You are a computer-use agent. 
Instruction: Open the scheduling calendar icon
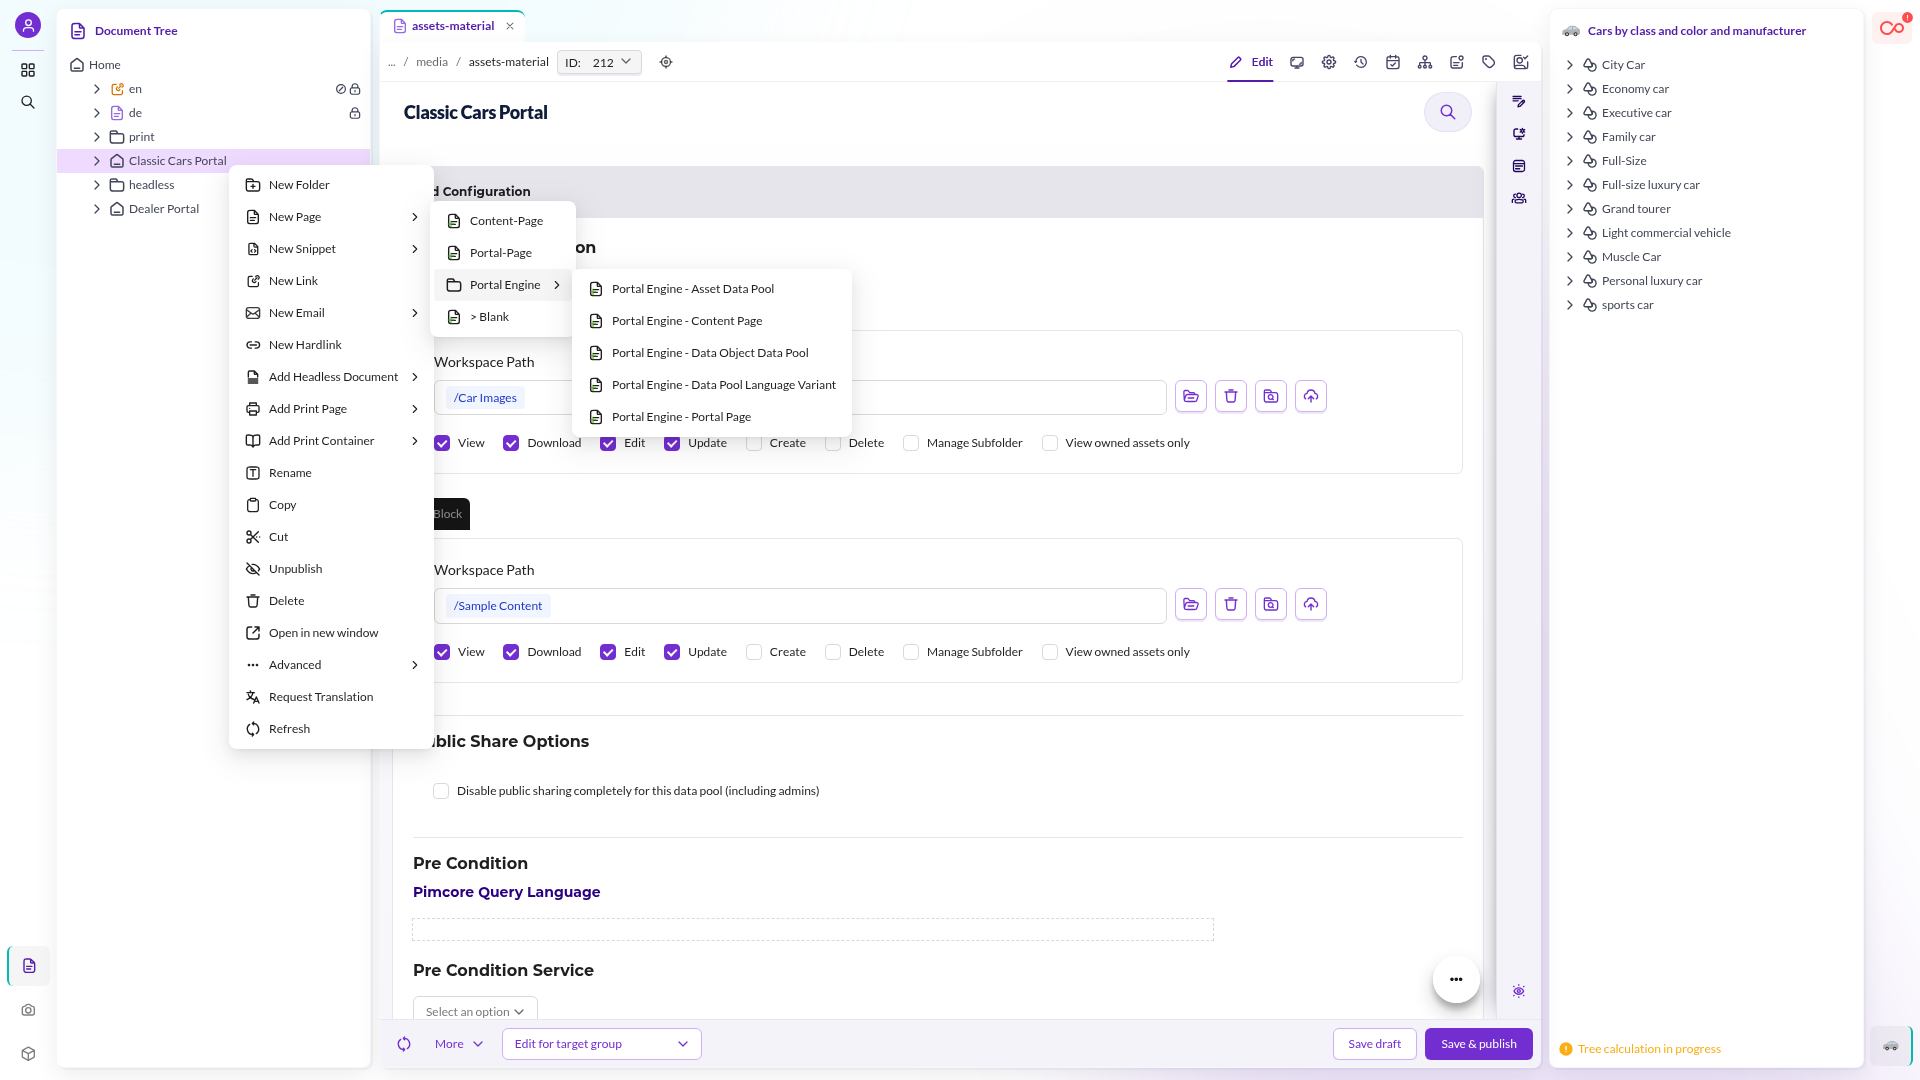[1393, 62]
